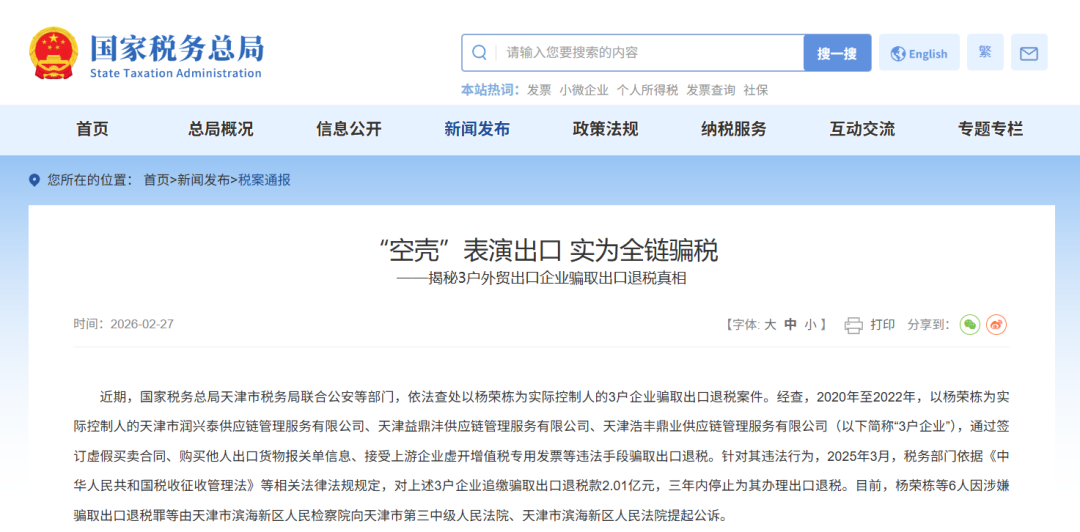The image size is (1080, 532).
Task: Click the article headline “空壳”表演出口
Action: pyautogui.click(x=548, y=251)
